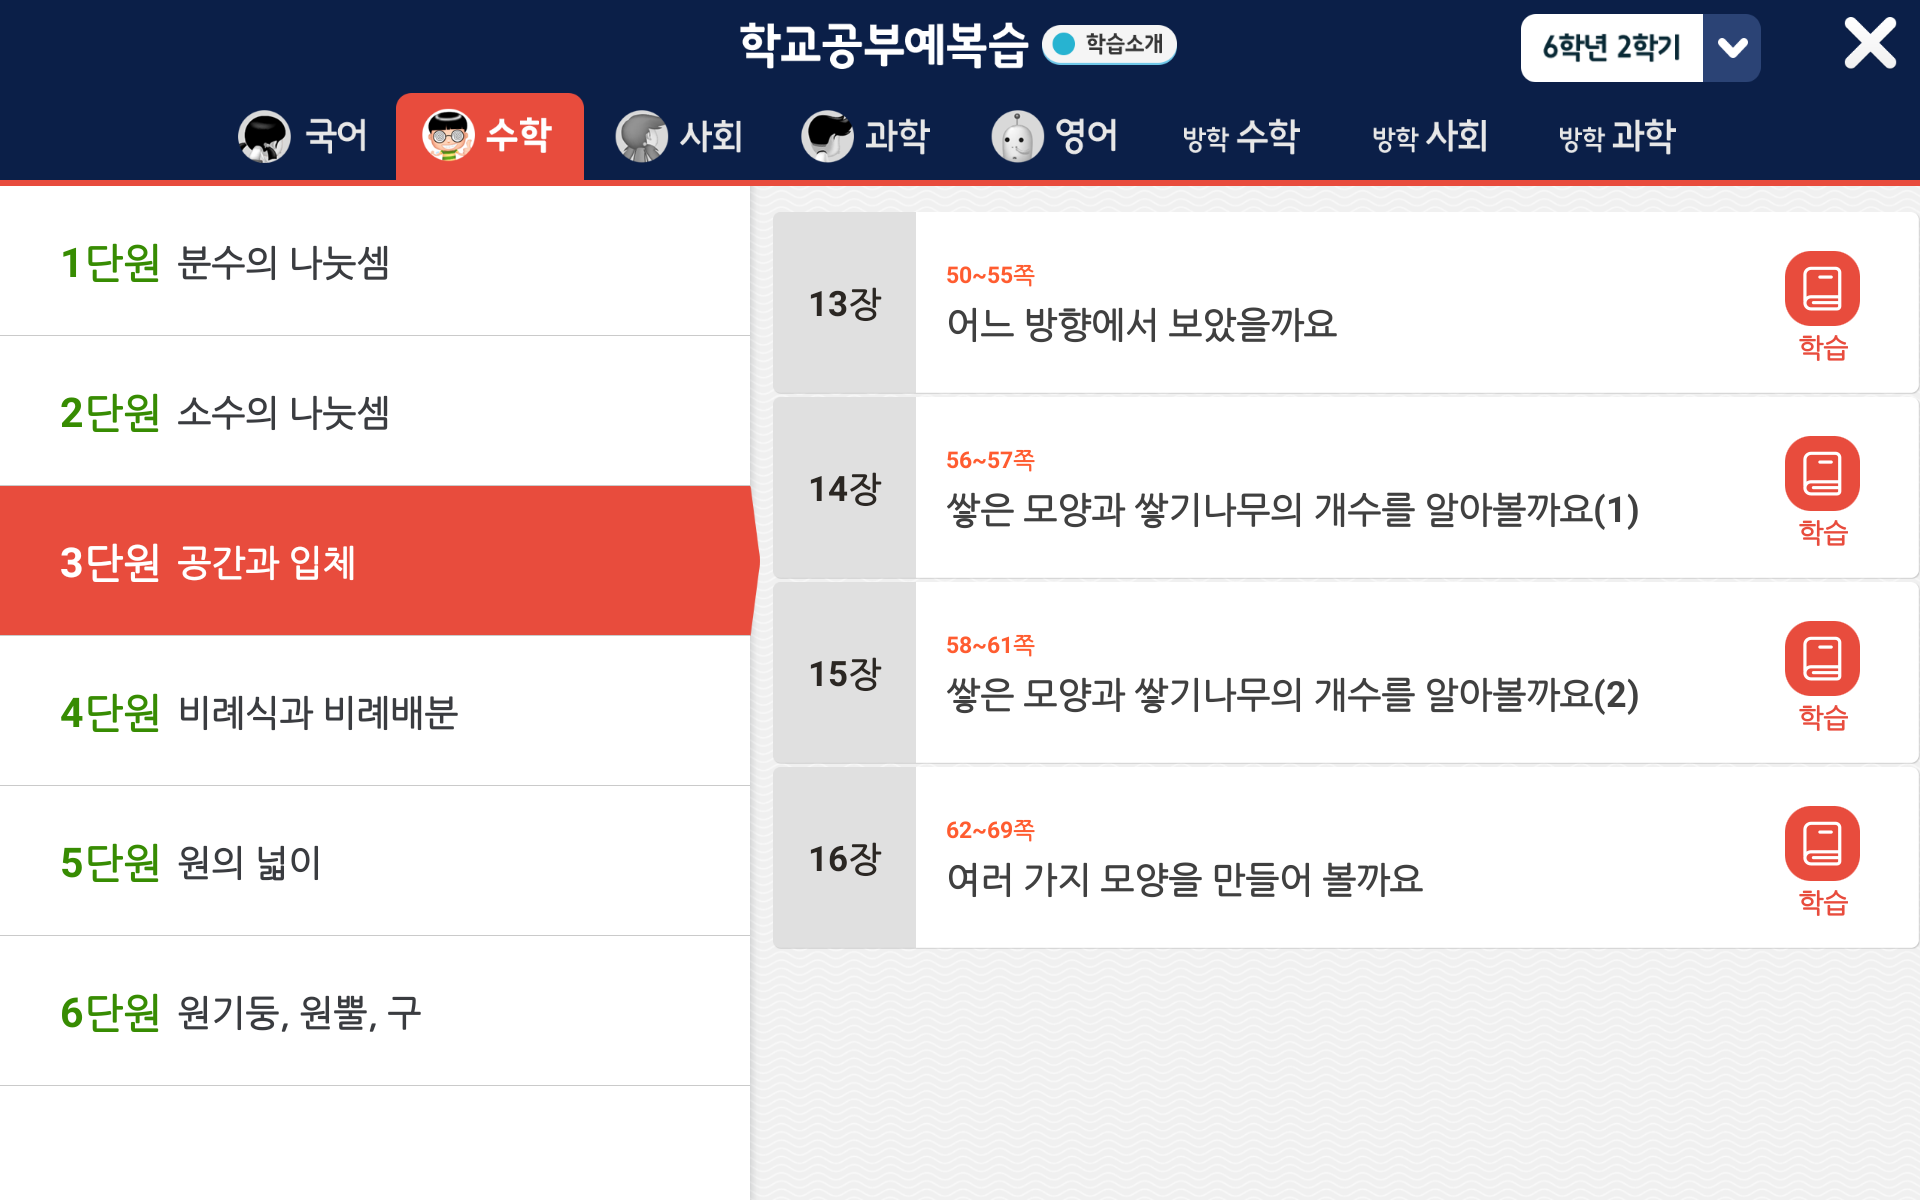Select unit 6단원 원기둥, 원뿔, 구
This screenshot has height=1200, width=1920.
(x=375, y=1012)
